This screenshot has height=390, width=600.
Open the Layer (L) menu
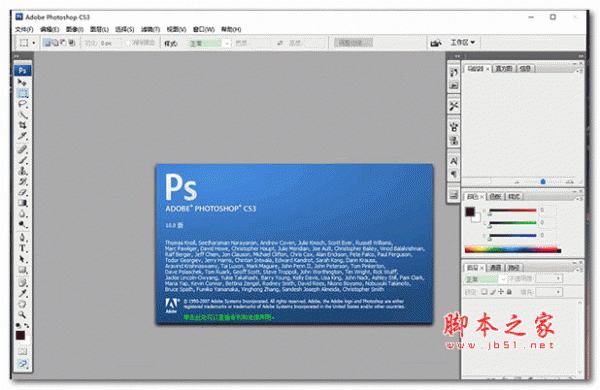point(99,29)
